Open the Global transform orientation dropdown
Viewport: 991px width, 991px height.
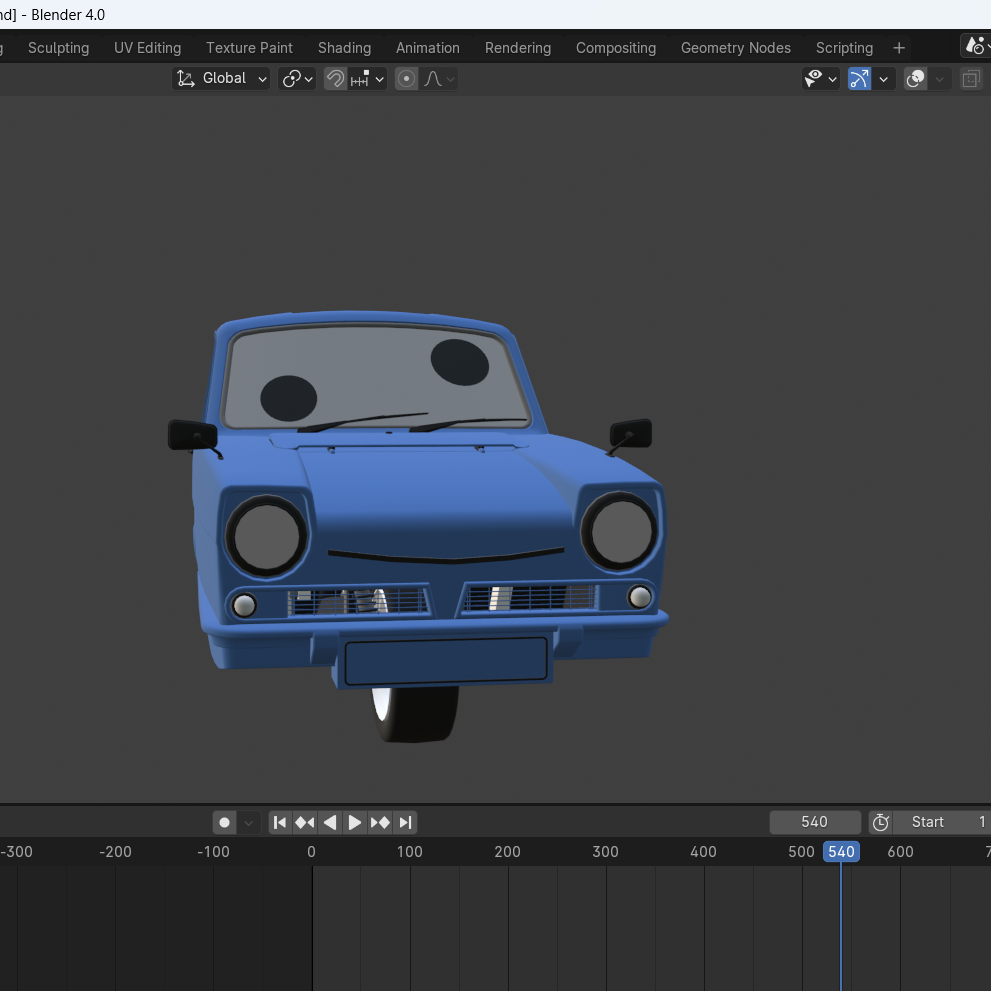(221, 79)
